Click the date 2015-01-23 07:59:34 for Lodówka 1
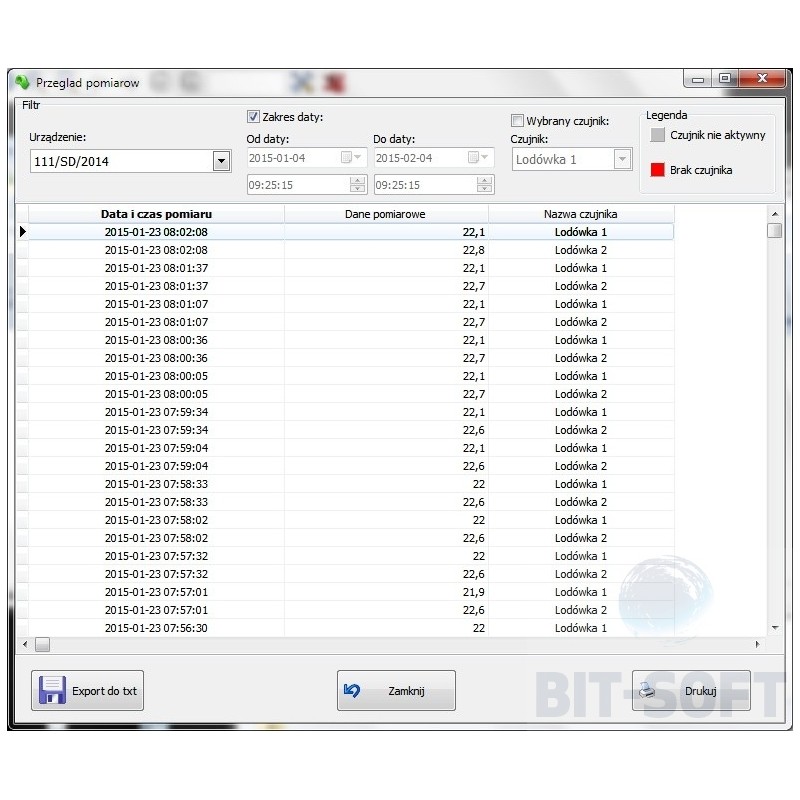Viewport: 800px width, 800px height. (x=156, y=412)
